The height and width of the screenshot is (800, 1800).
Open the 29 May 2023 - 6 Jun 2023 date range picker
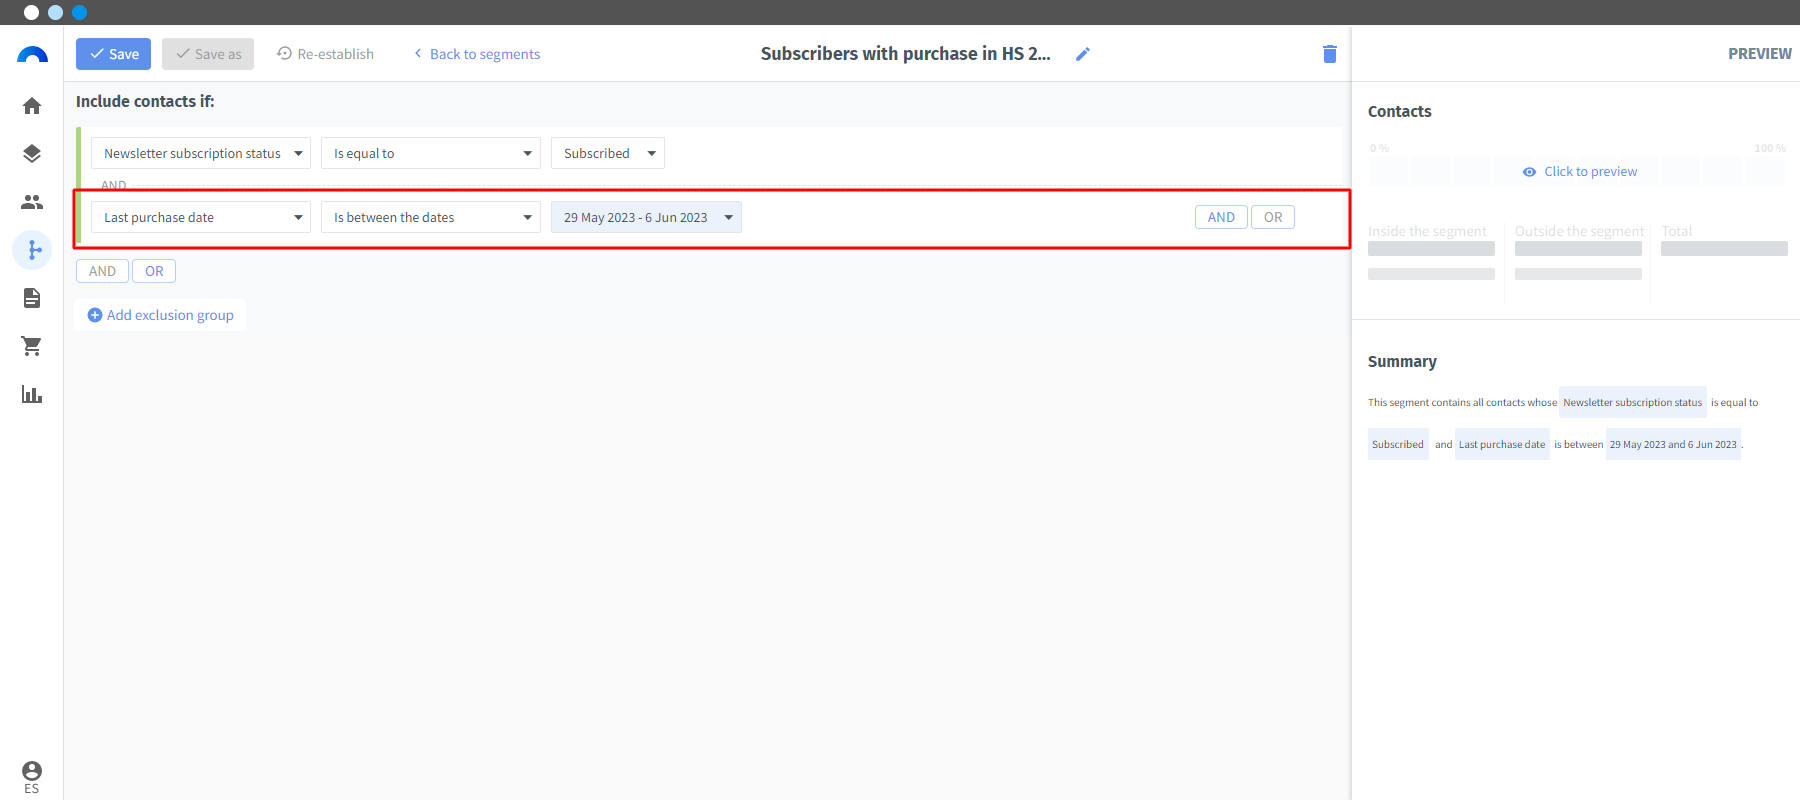646,217
